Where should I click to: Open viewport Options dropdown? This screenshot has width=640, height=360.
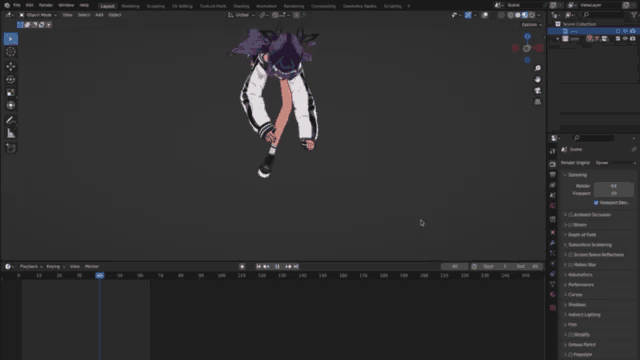[x=531, y=24]
